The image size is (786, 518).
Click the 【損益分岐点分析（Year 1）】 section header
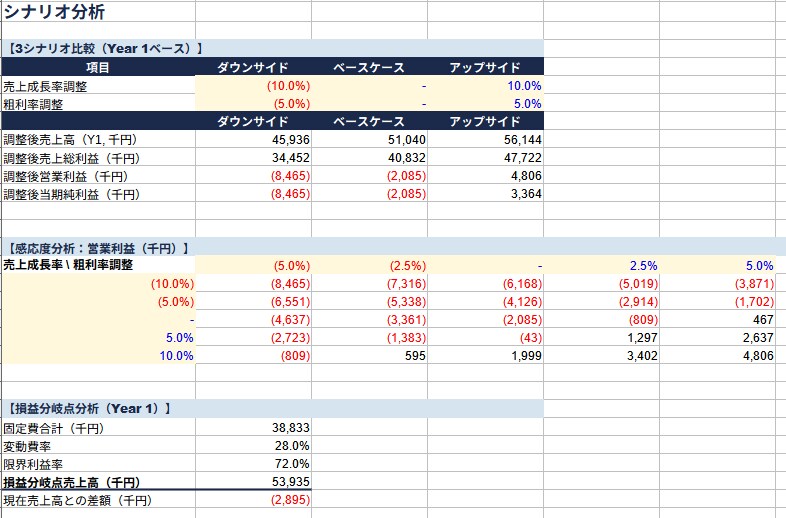[x=273, y=409]
